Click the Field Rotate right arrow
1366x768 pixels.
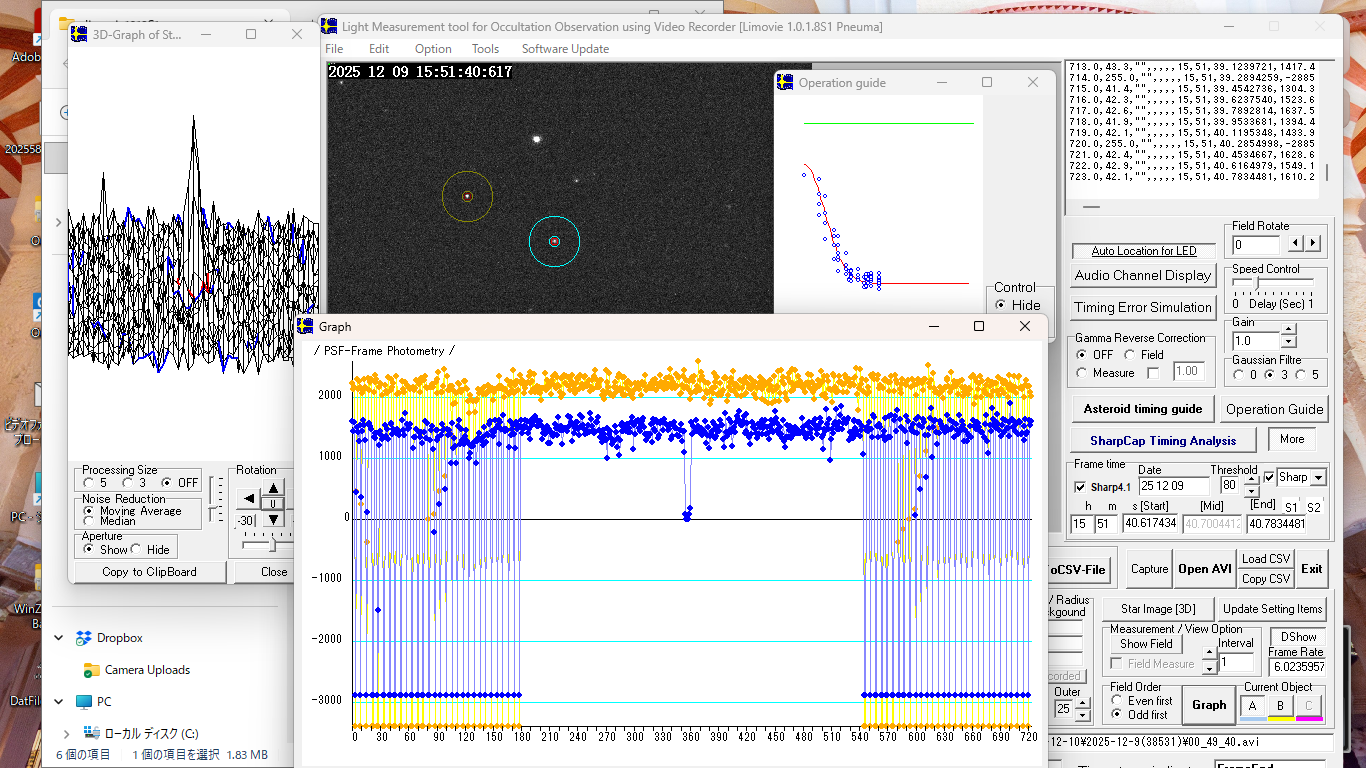(1313, 243)
